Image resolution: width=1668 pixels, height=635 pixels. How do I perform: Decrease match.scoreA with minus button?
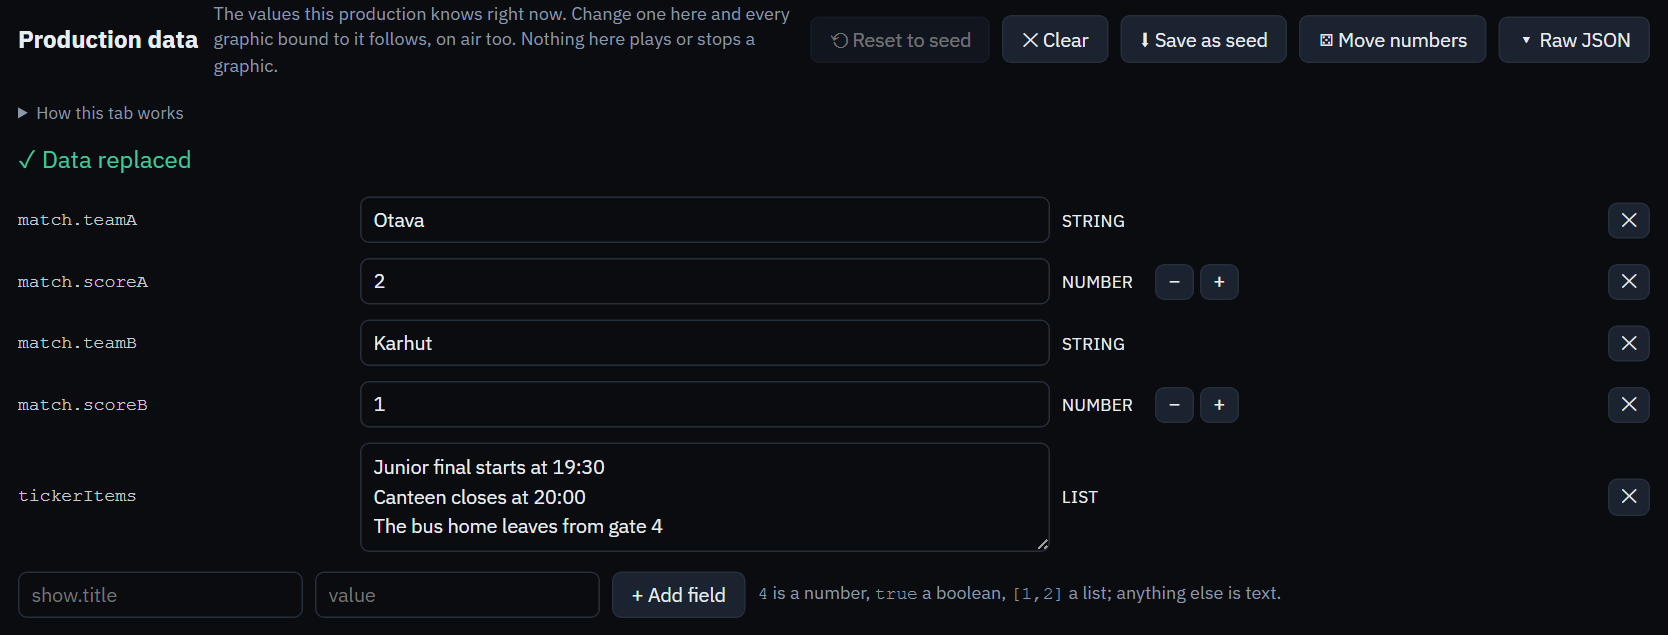pyautogui.click(x=1174, y=282)
